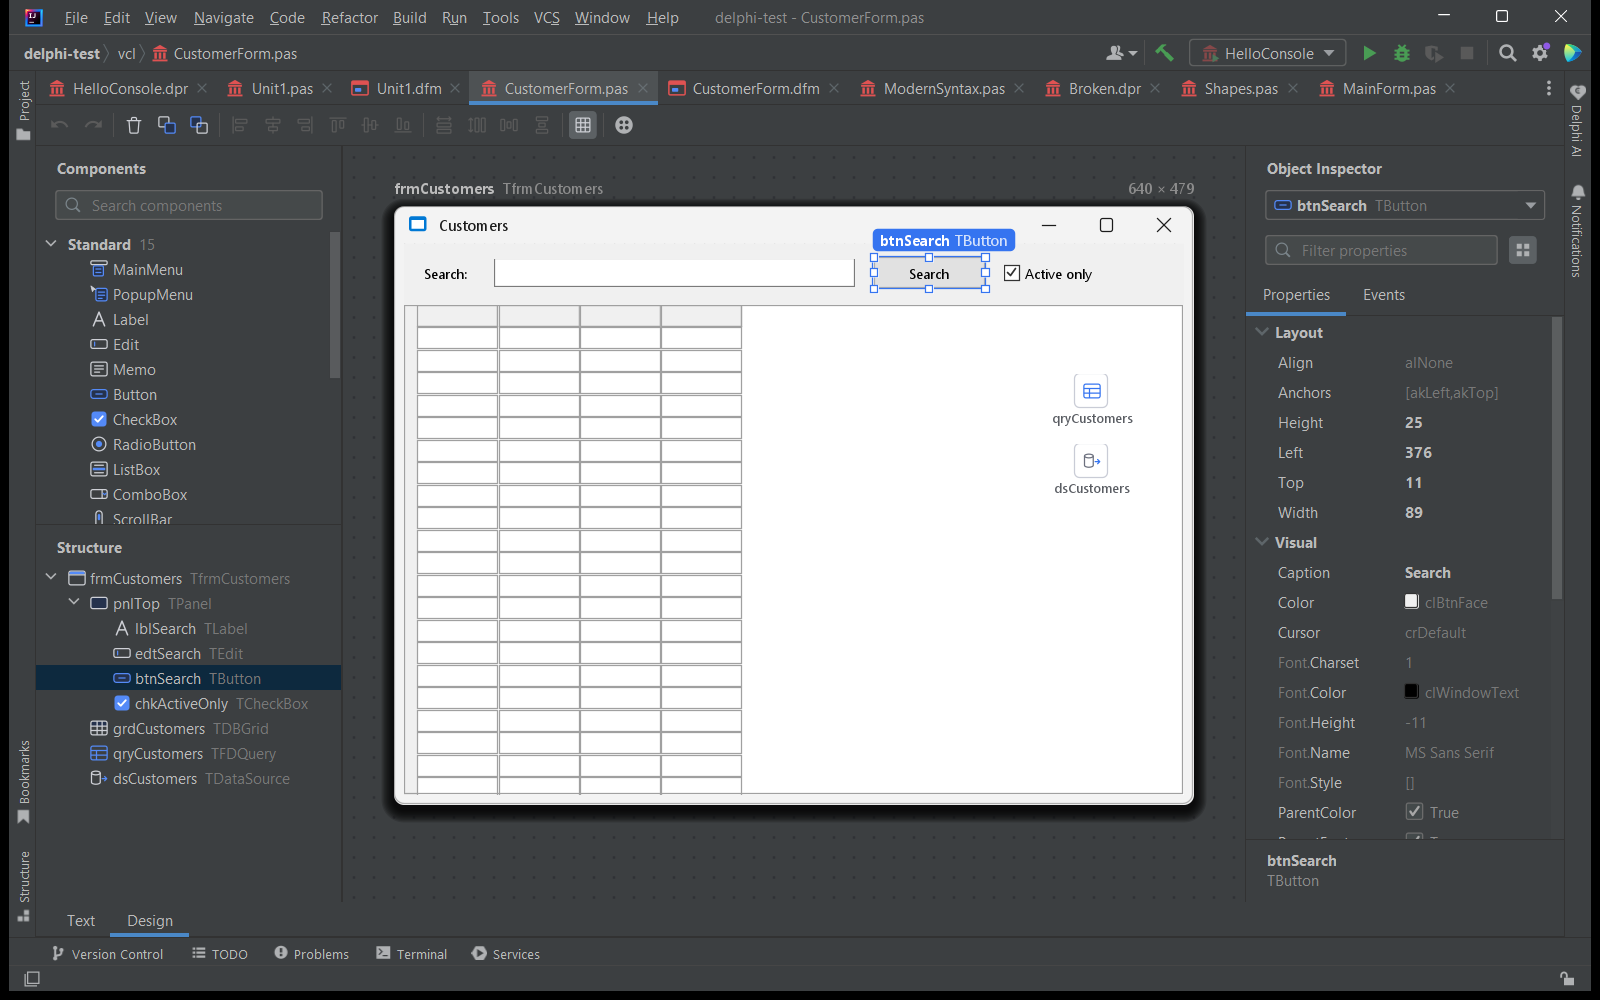Run HelloConsole with green play icon

[x=1370, y=53]
